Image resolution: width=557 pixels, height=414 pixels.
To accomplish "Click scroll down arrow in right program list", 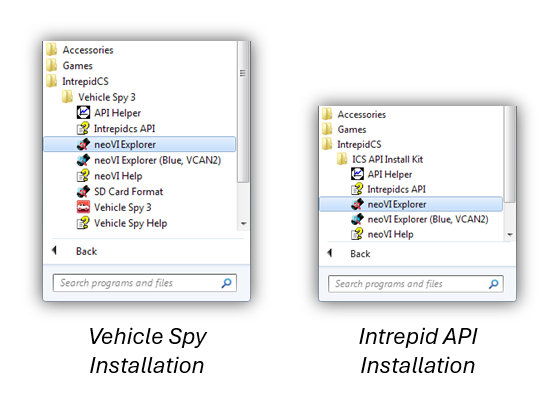I will (510, 235).
